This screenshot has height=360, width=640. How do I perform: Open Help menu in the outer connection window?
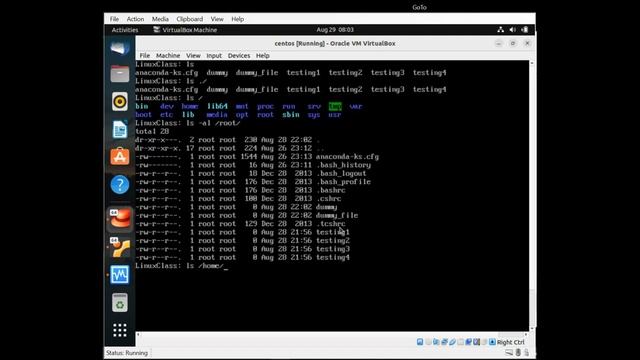click(x=238, y=19)
